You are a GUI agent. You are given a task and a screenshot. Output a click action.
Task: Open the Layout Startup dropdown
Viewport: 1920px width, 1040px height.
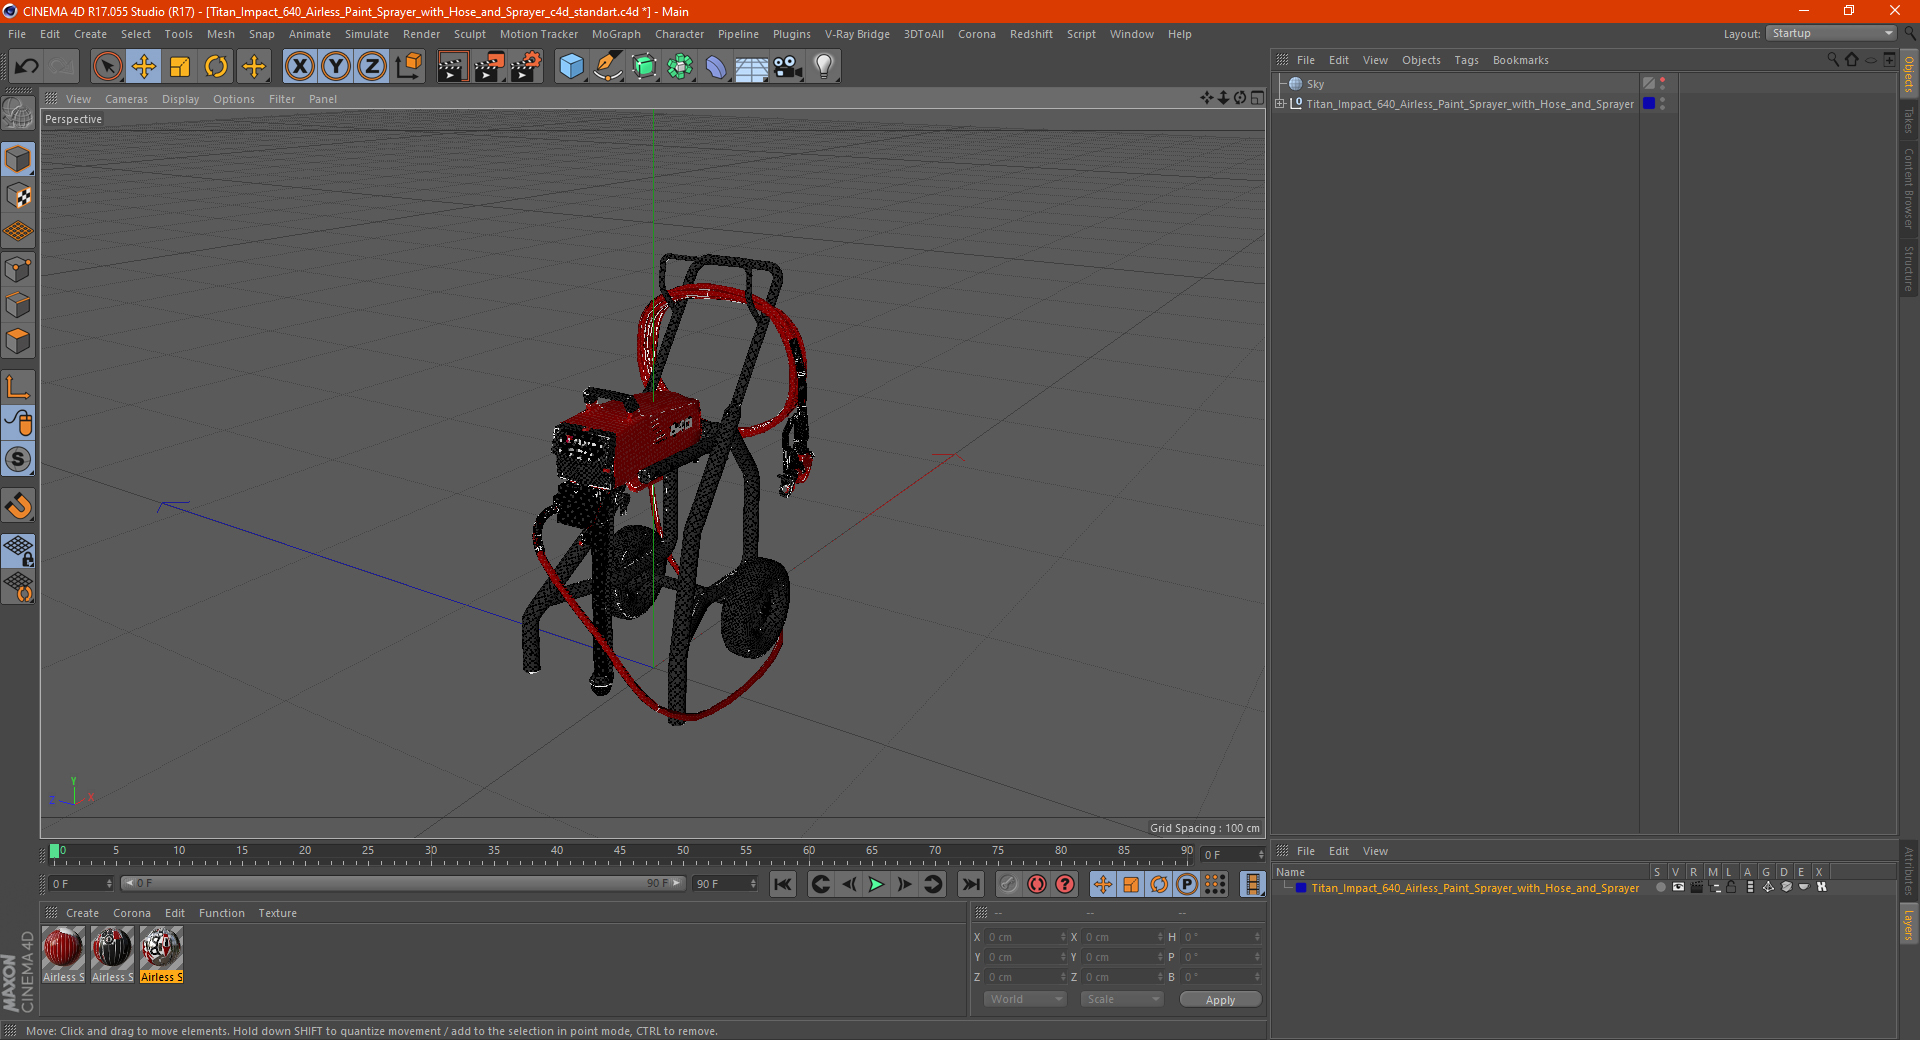1831,33
